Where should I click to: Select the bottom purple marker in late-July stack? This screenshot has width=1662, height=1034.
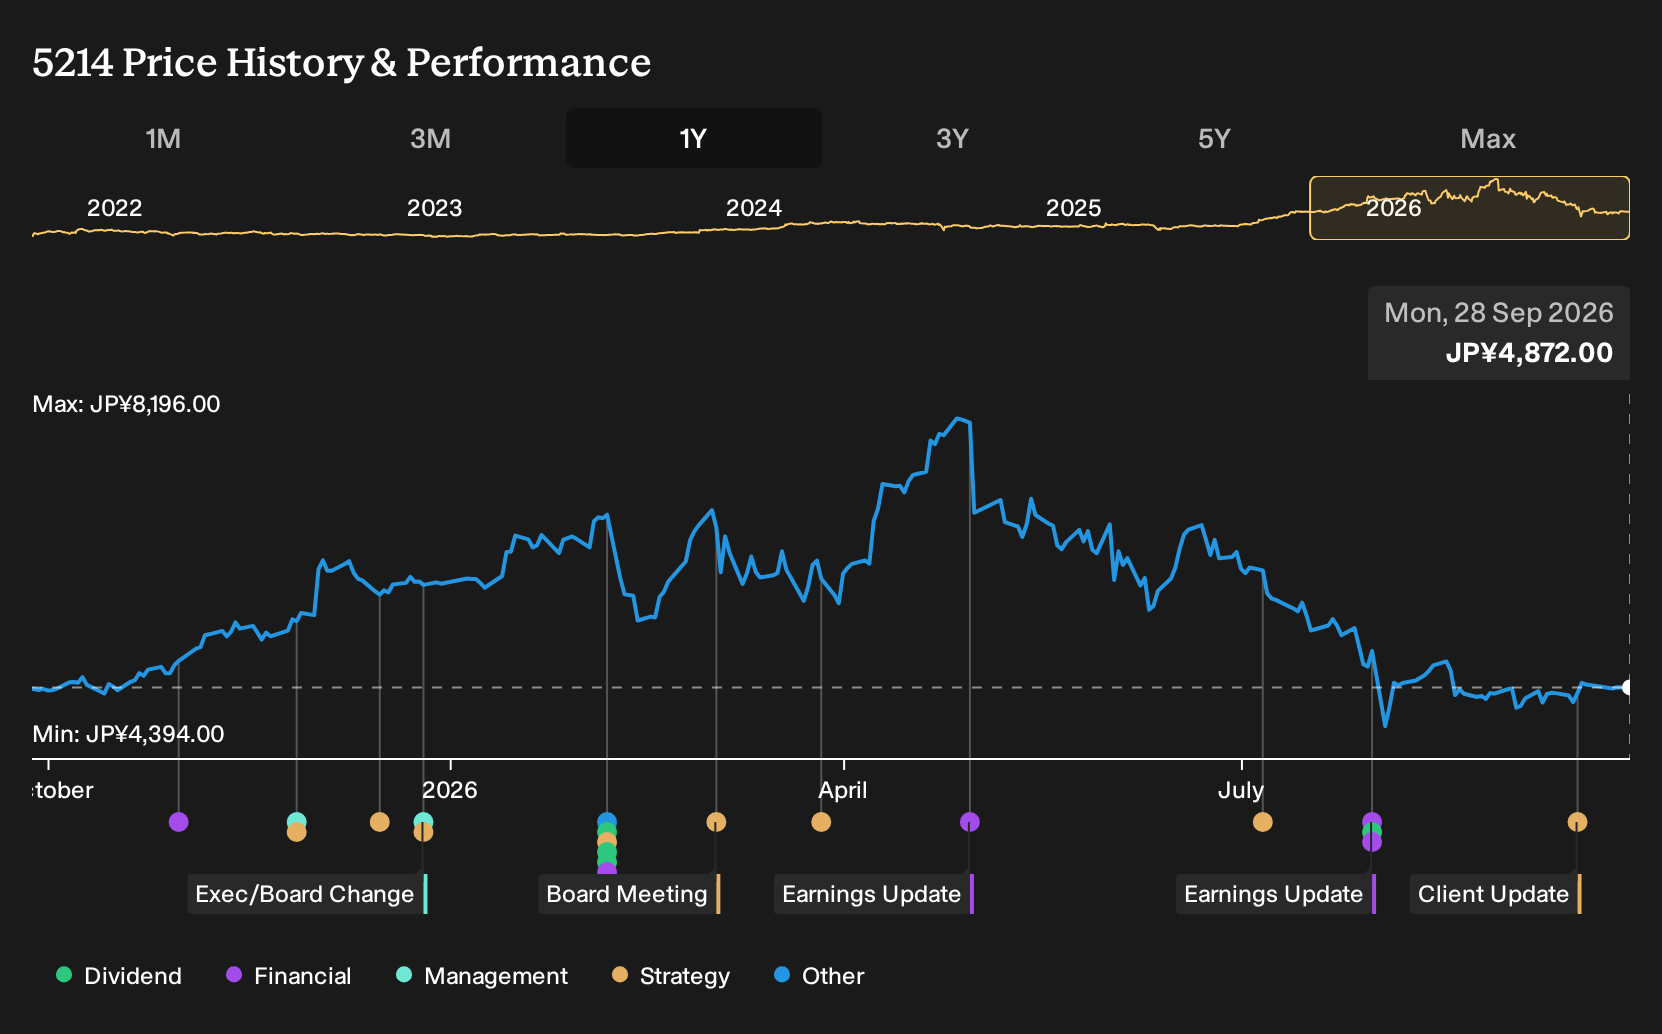point(1372,843)
